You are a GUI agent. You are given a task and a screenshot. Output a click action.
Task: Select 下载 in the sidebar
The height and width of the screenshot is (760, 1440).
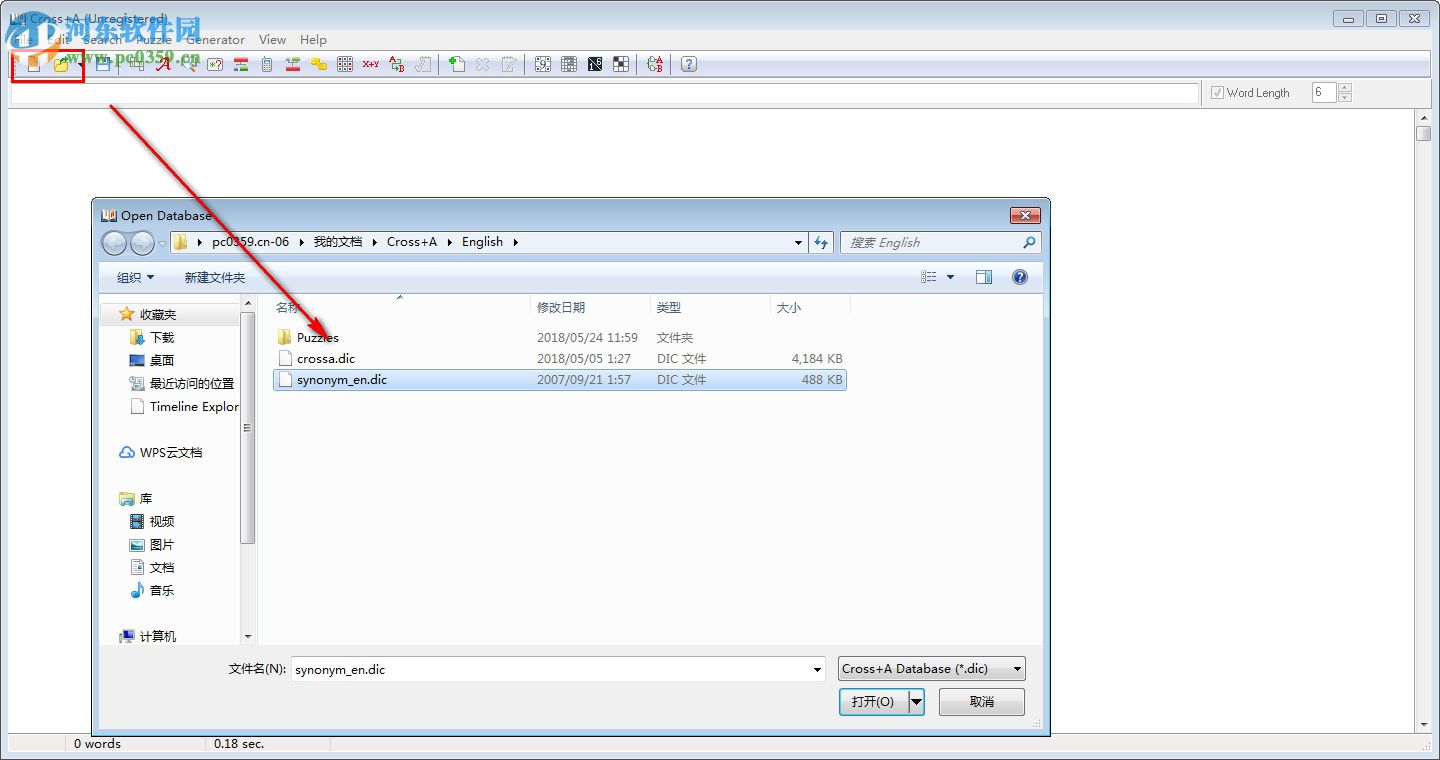(x=161, y=337)
